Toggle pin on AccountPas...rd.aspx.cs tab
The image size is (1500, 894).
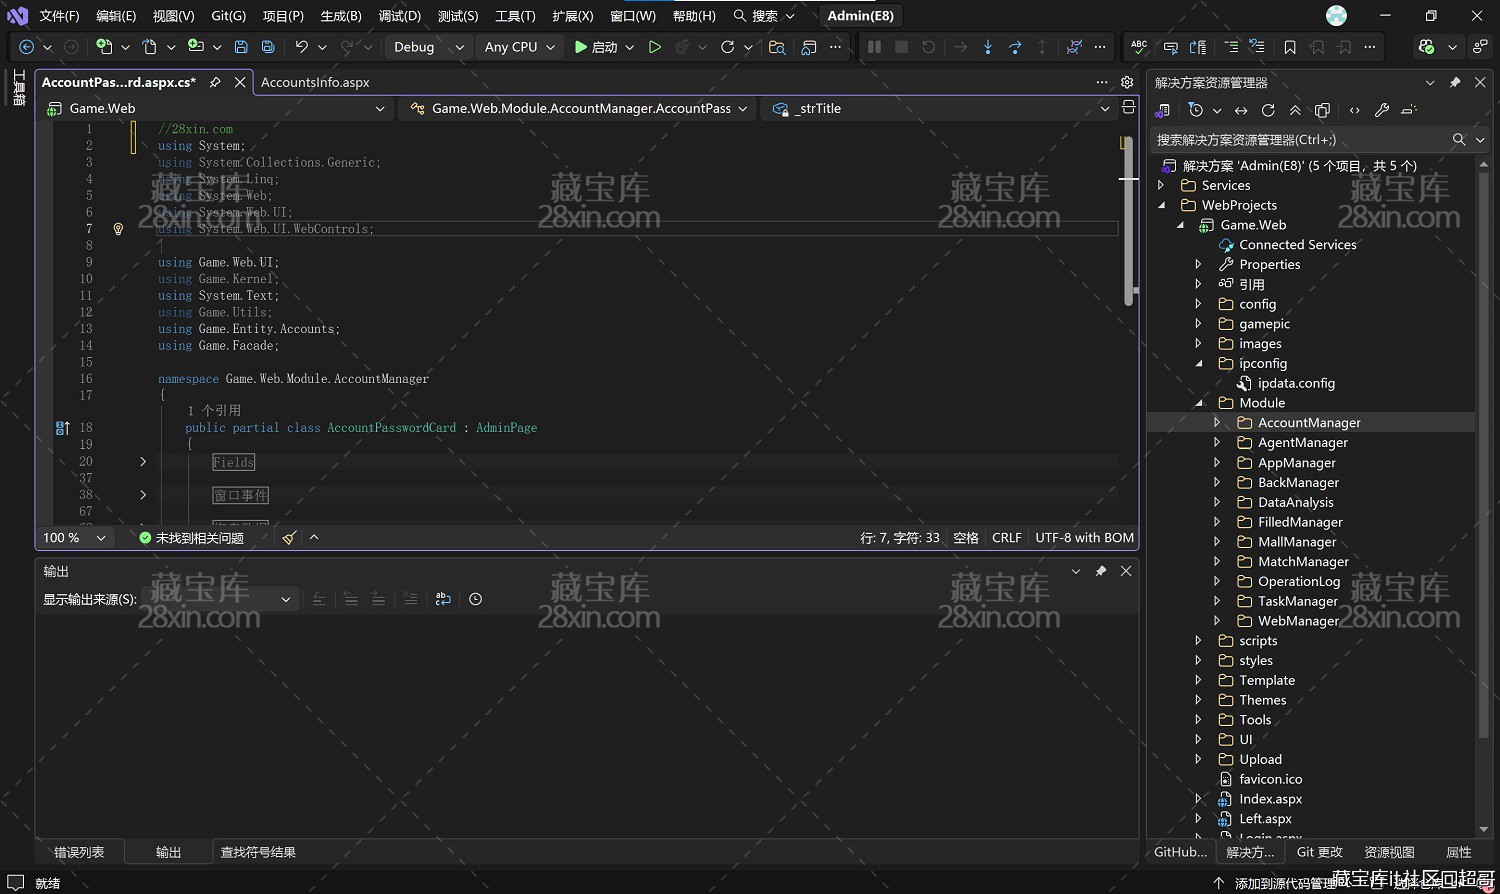click(215, 82)
